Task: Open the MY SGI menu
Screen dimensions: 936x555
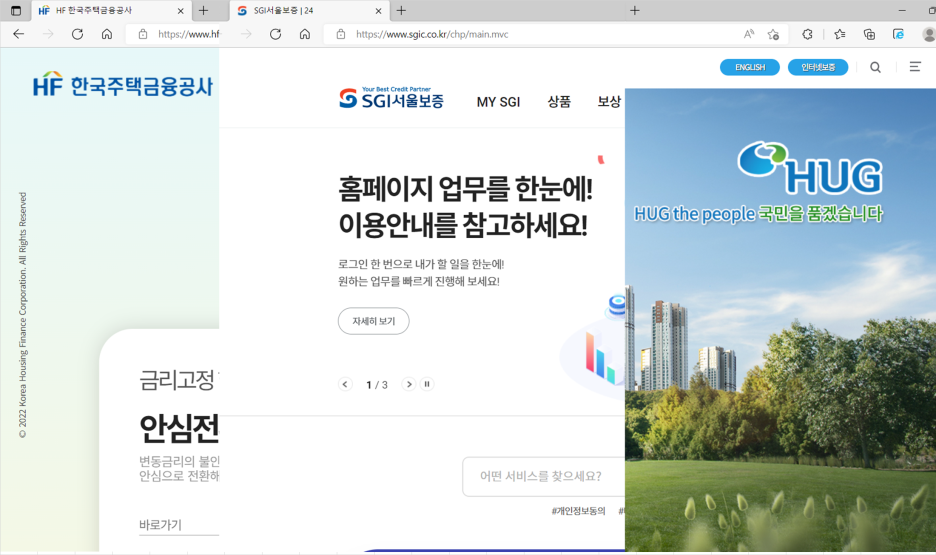Action: (498, 102)
